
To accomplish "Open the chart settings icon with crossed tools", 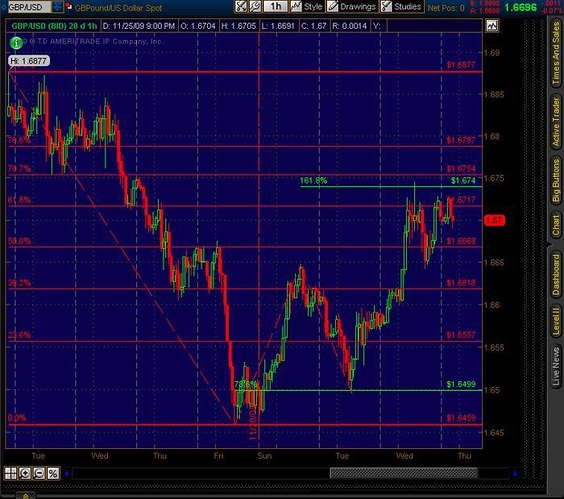I will tap(241, 6).
